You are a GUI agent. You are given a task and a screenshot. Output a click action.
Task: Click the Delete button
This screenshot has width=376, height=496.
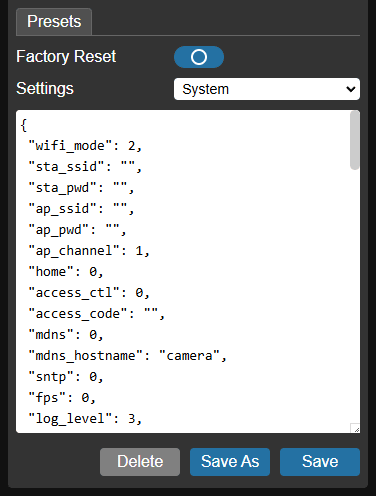140,462
